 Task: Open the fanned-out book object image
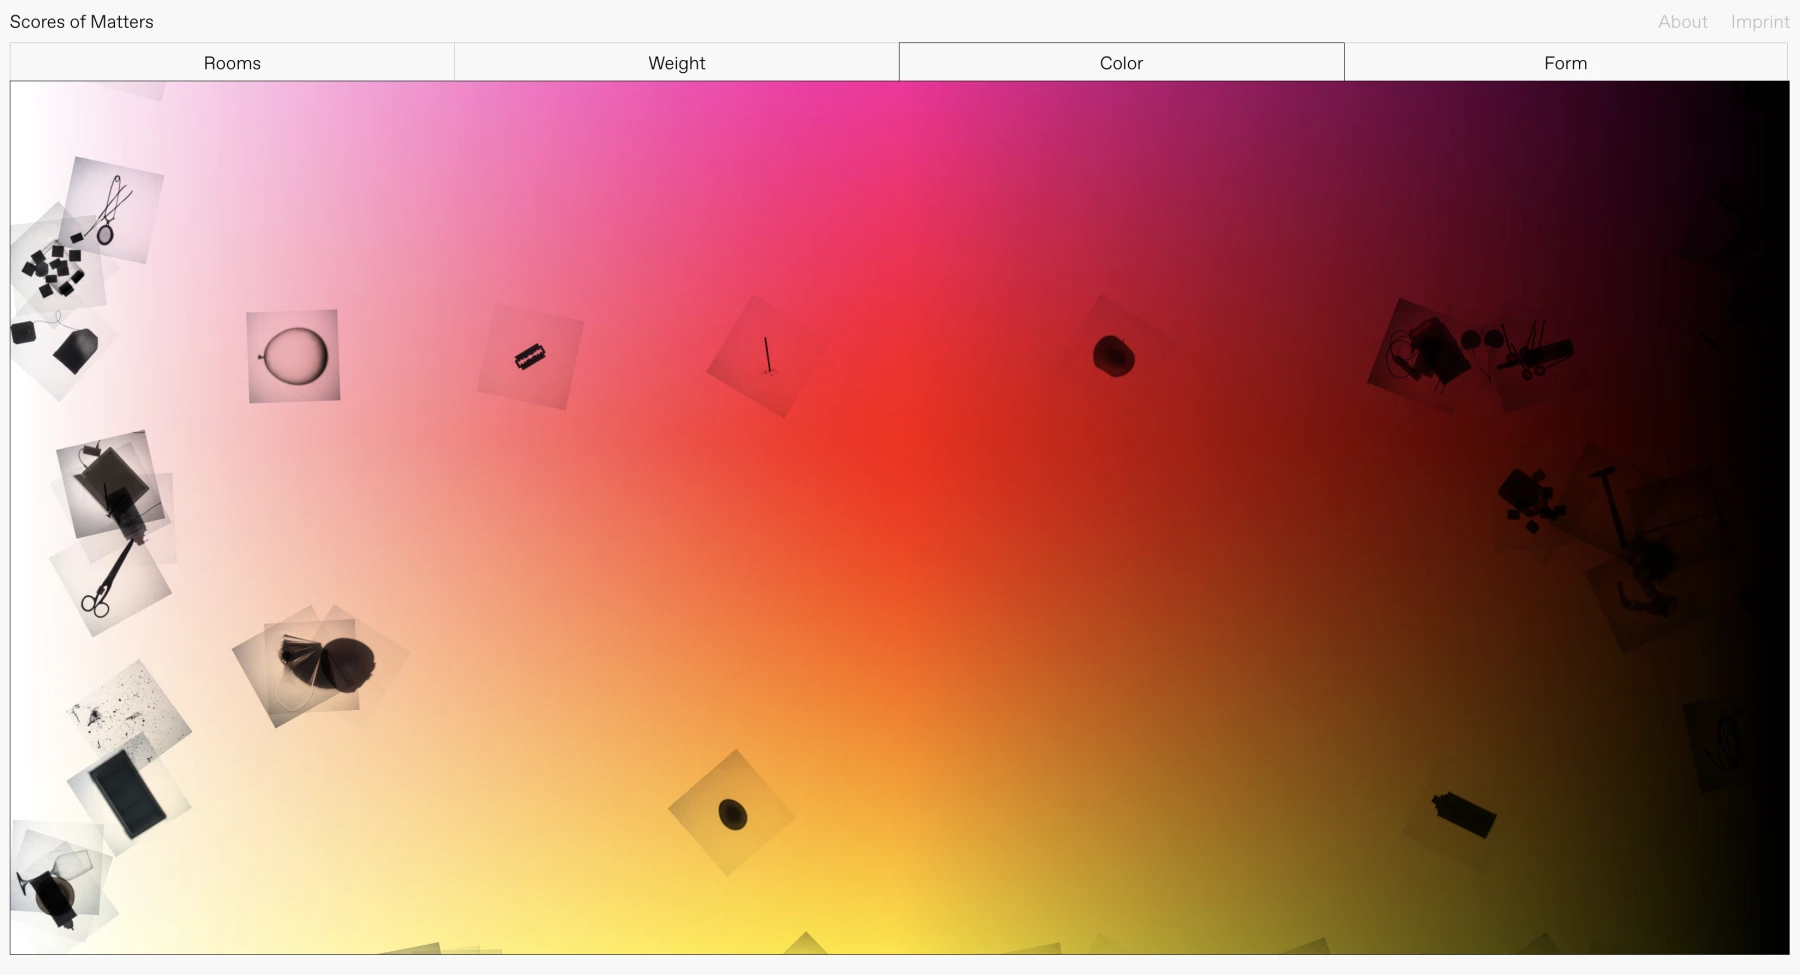[x=322, y=663]
